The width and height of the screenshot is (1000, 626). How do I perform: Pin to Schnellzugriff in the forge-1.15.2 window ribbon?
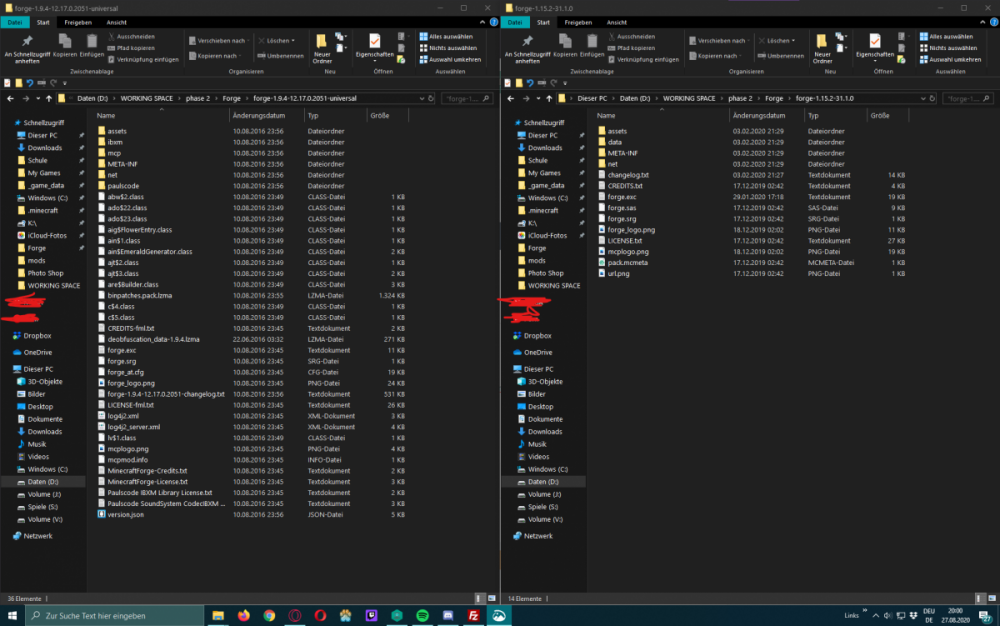(527, 48)
